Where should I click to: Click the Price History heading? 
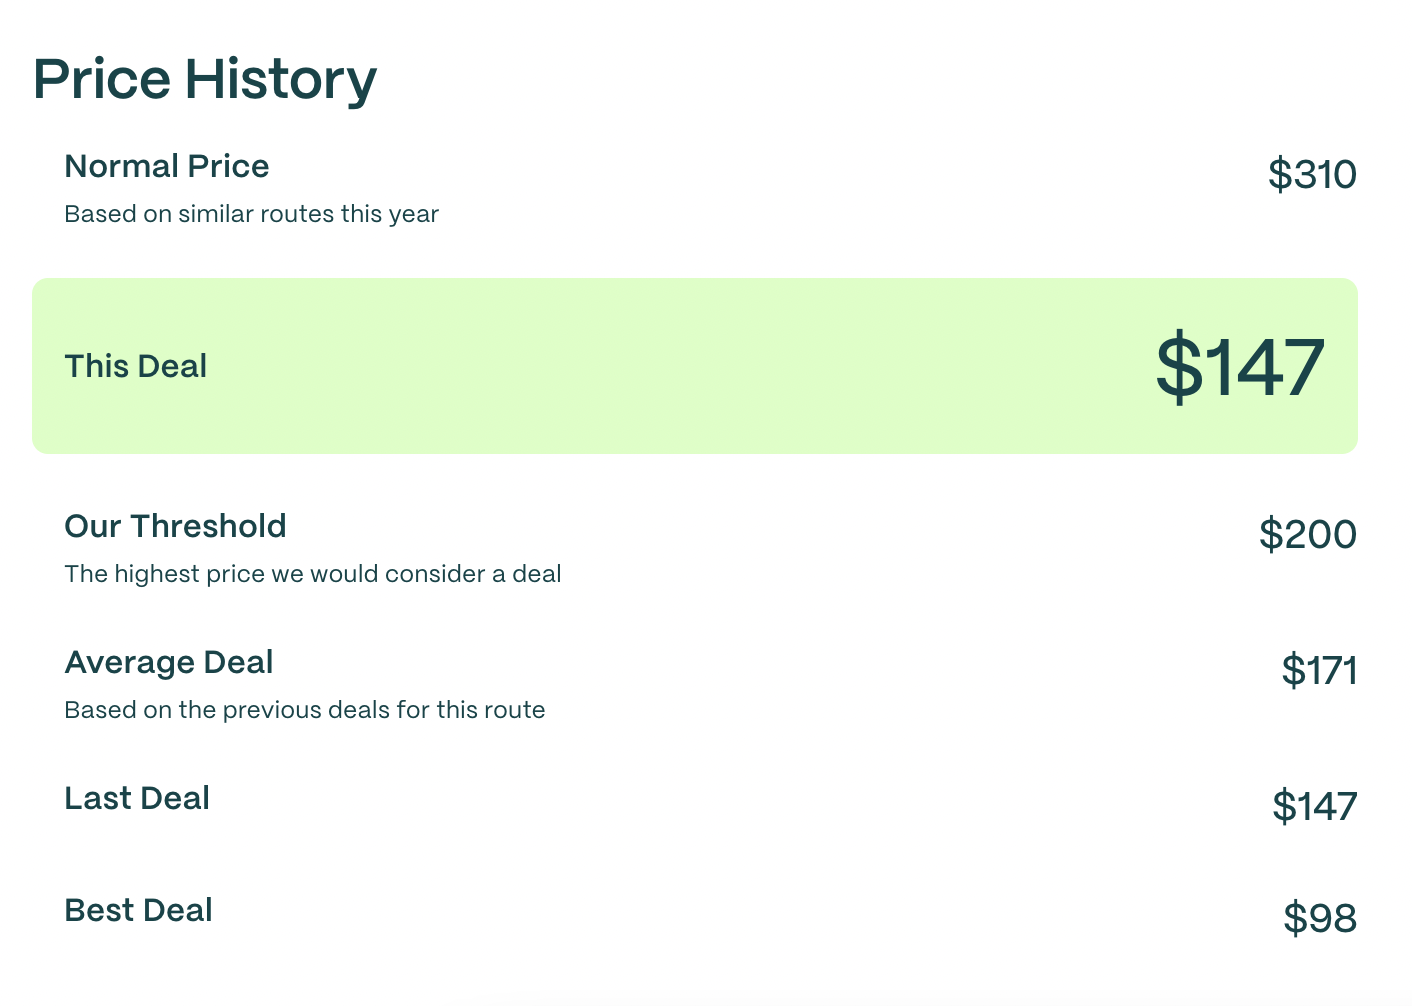[x=205, y=80]
